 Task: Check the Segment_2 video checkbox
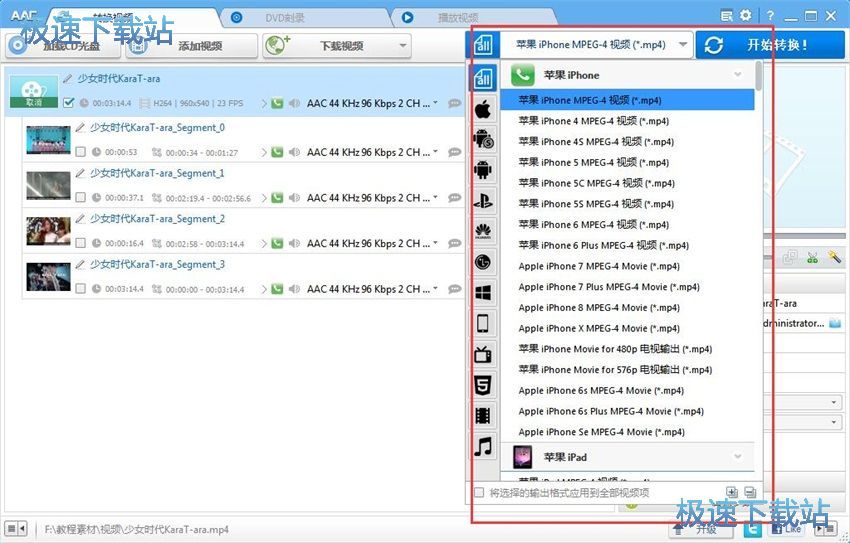(x=81, y=243)
